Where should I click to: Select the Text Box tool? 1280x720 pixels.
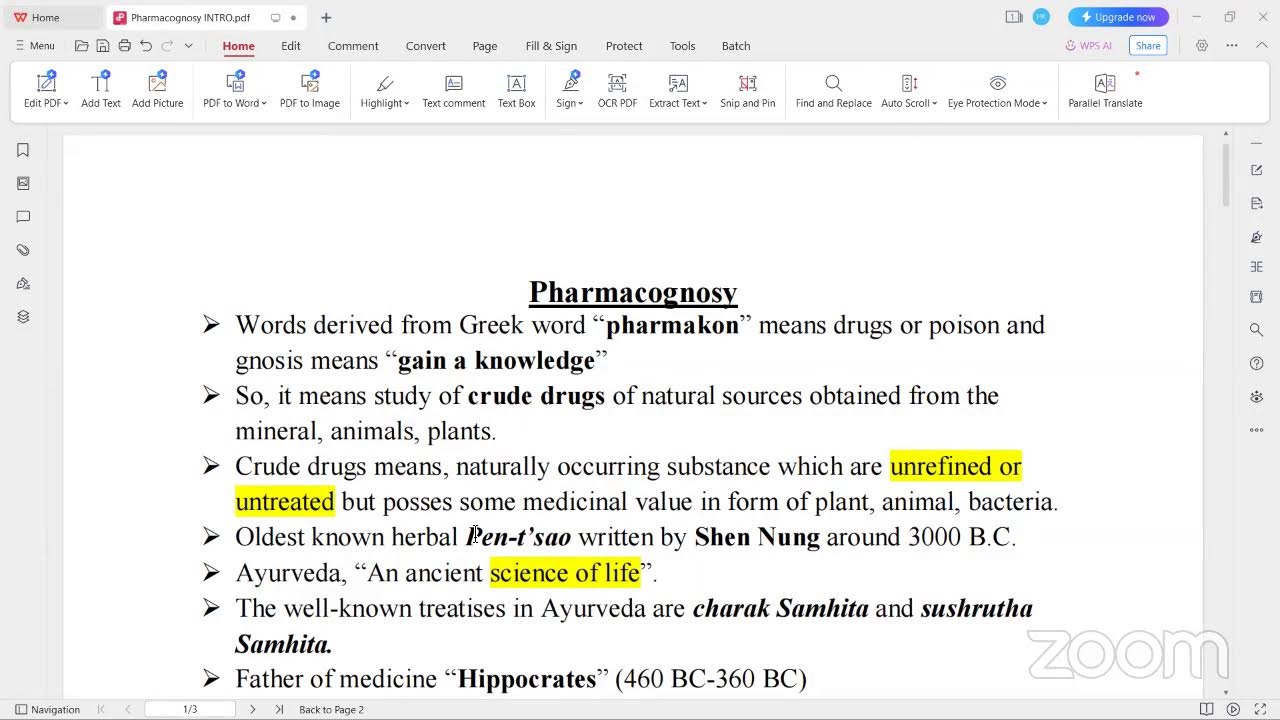point(516,90)
